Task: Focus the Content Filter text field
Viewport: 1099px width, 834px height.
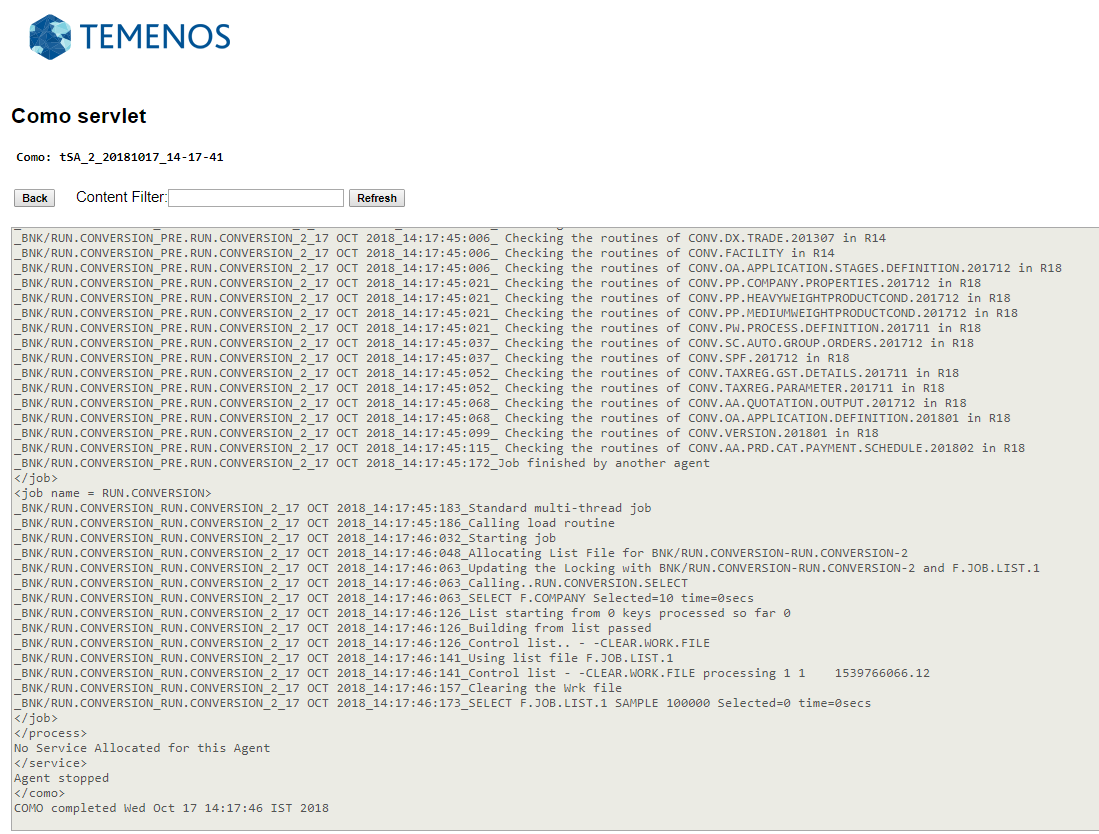Action: click(256, 198)
